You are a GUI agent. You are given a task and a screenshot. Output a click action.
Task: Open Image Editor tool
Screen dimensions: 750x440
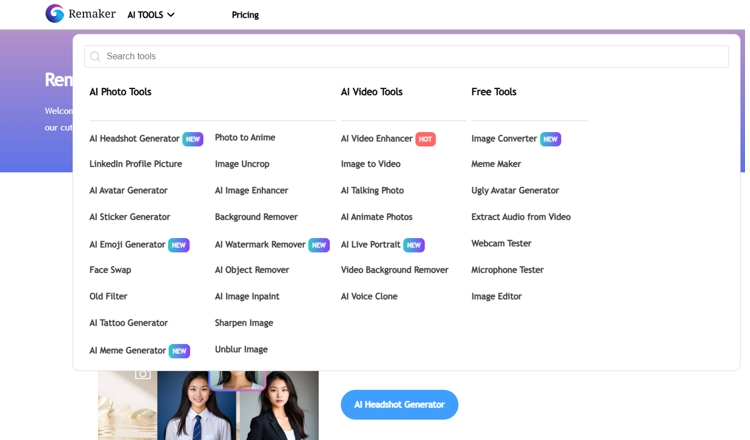496,297
